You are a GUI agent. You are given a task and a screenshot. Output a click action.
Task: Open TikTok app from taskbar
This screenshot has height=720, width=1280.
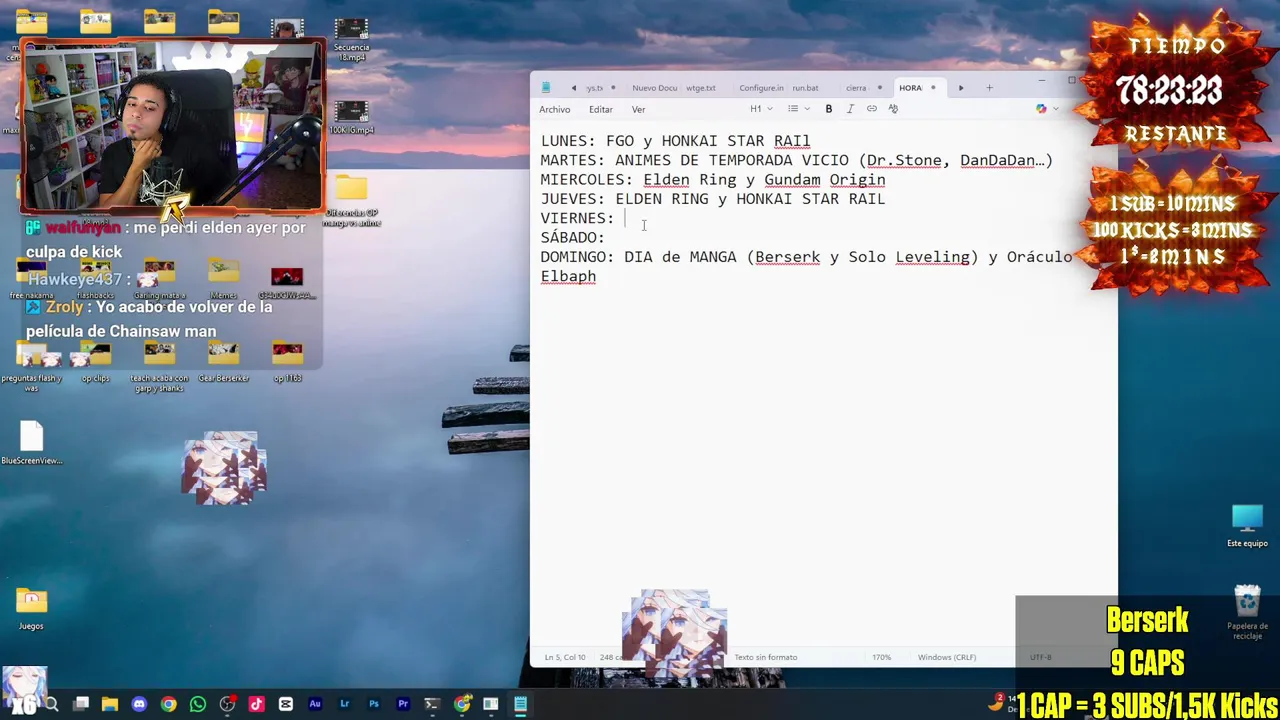click(256, 704)
